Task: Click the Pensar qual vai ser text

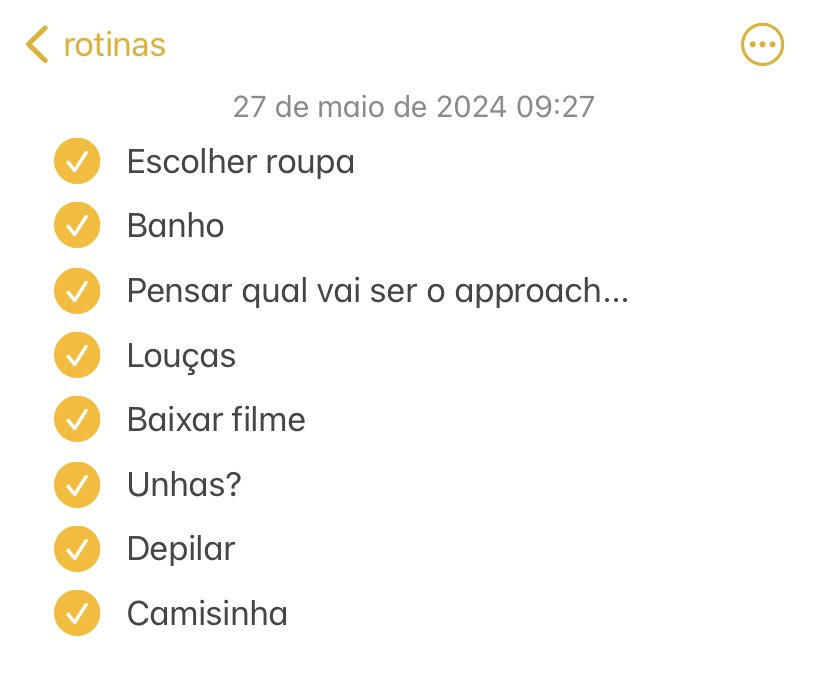Action: tap(377, 291)
